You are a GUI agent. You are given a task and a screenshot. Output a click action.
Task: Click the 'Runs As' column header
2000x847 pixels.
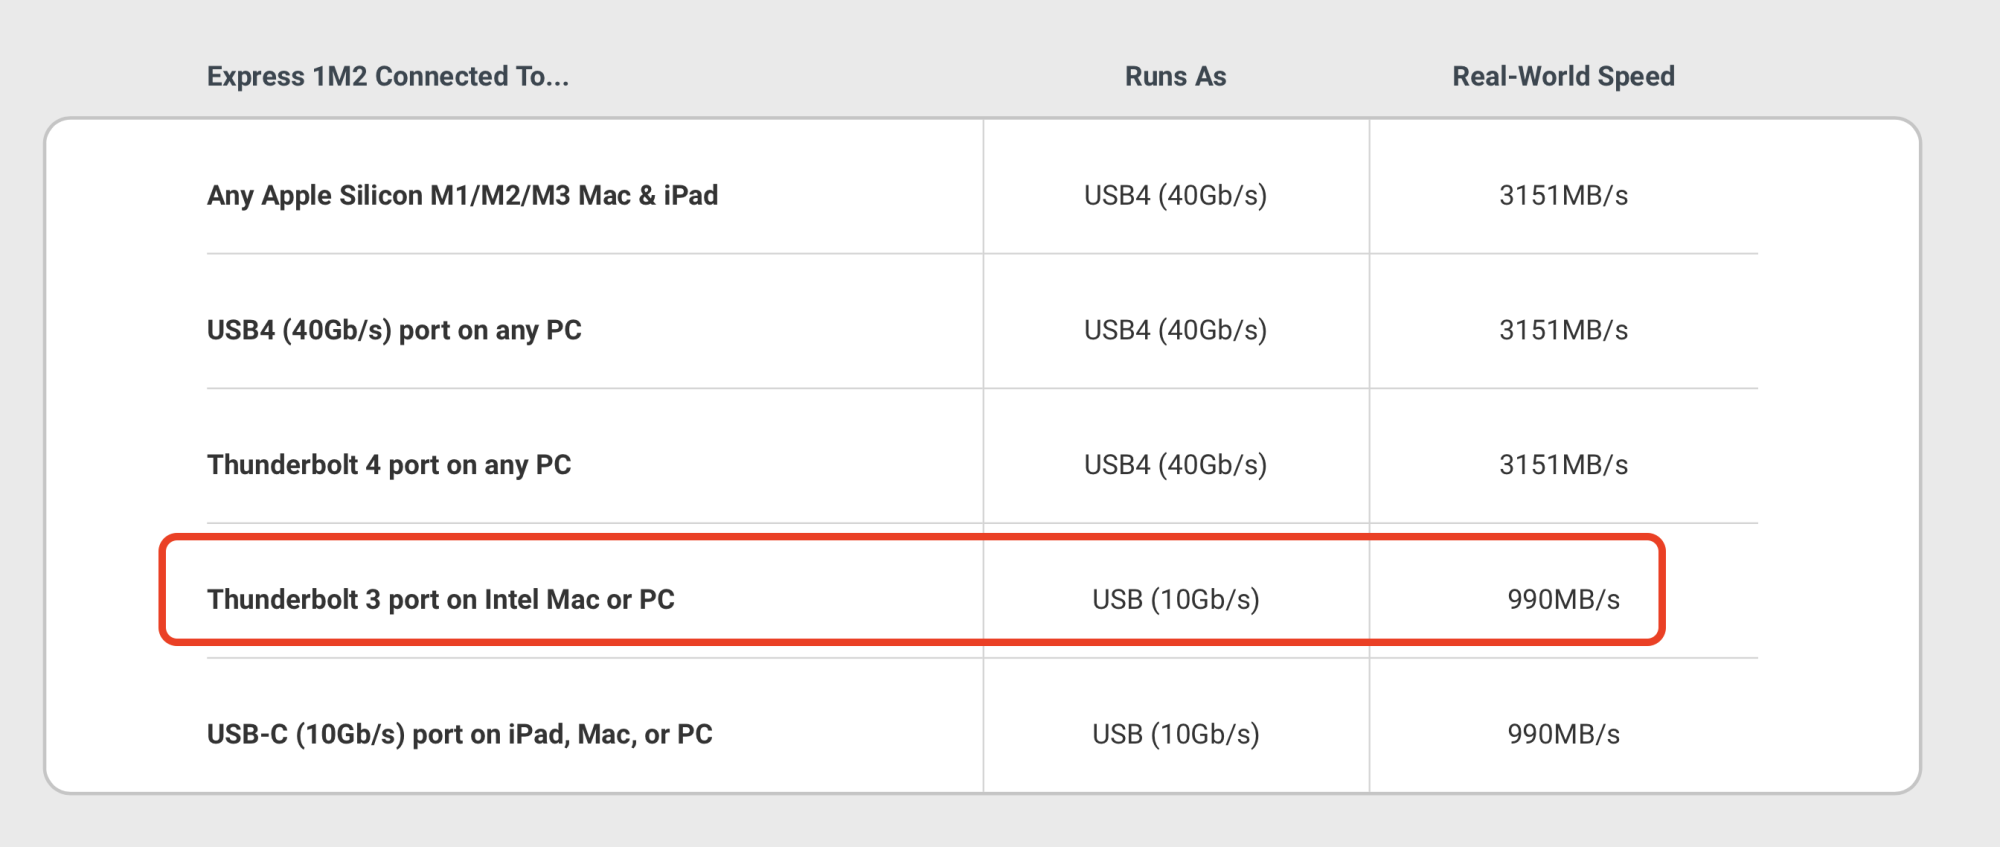click(x=1175, y=76)
